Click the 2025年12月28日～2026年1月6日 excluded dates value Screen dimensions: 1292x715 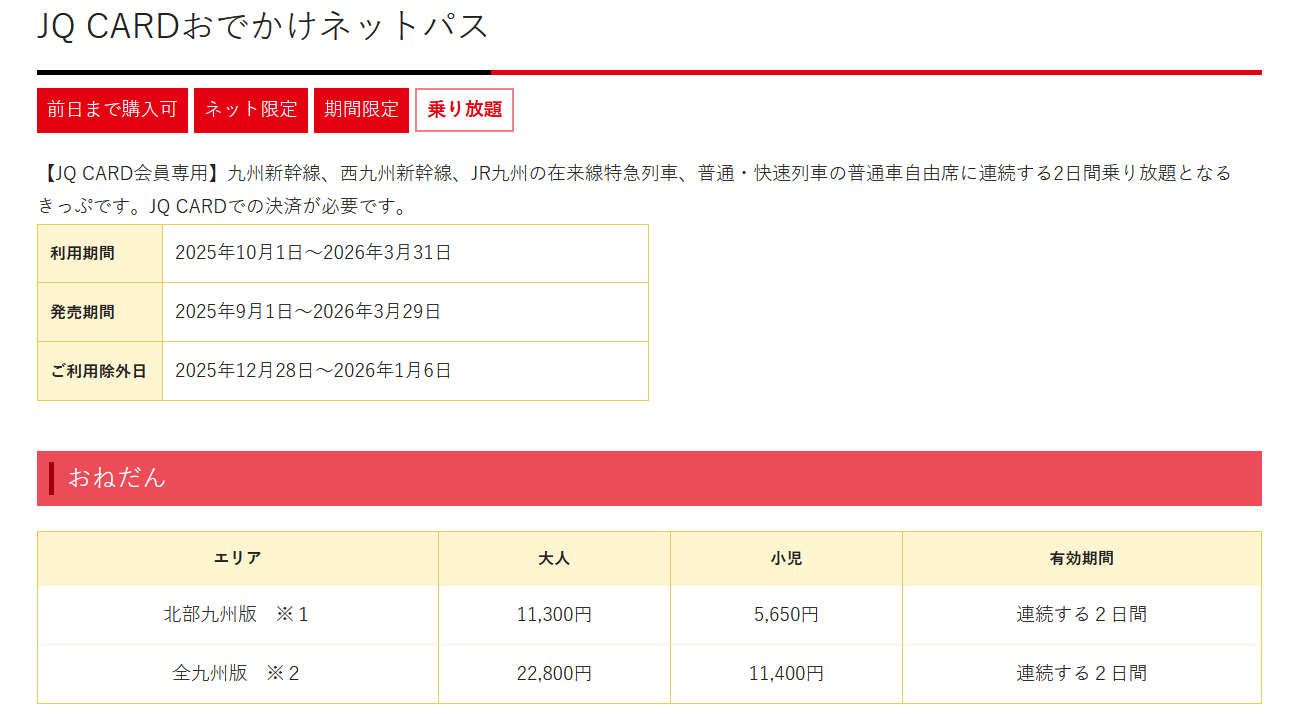(x=313, y=371)
